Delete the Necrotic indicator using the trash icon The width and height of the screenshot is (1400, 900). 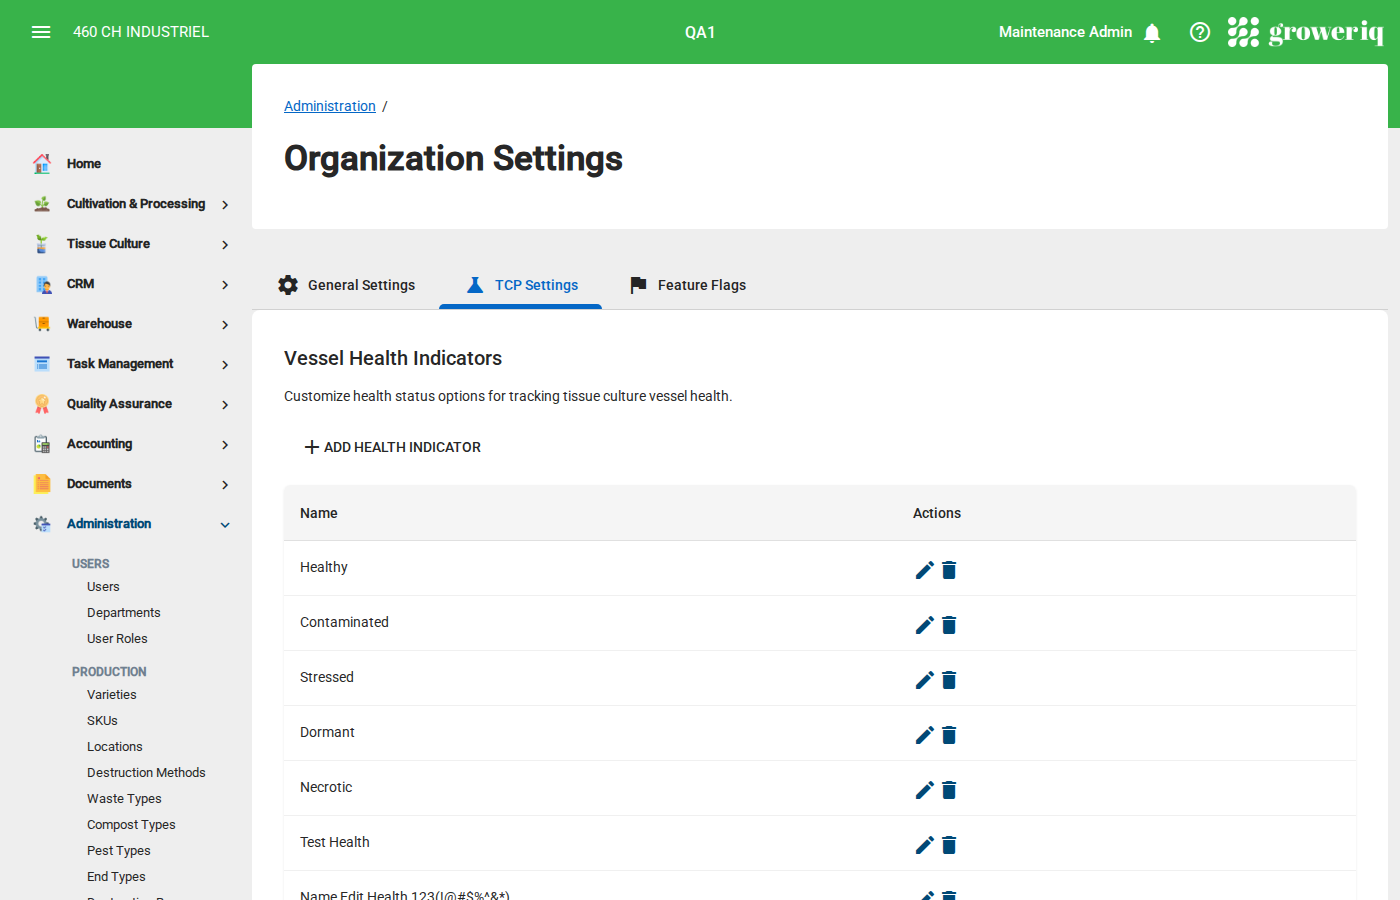(x=948, y=789)
